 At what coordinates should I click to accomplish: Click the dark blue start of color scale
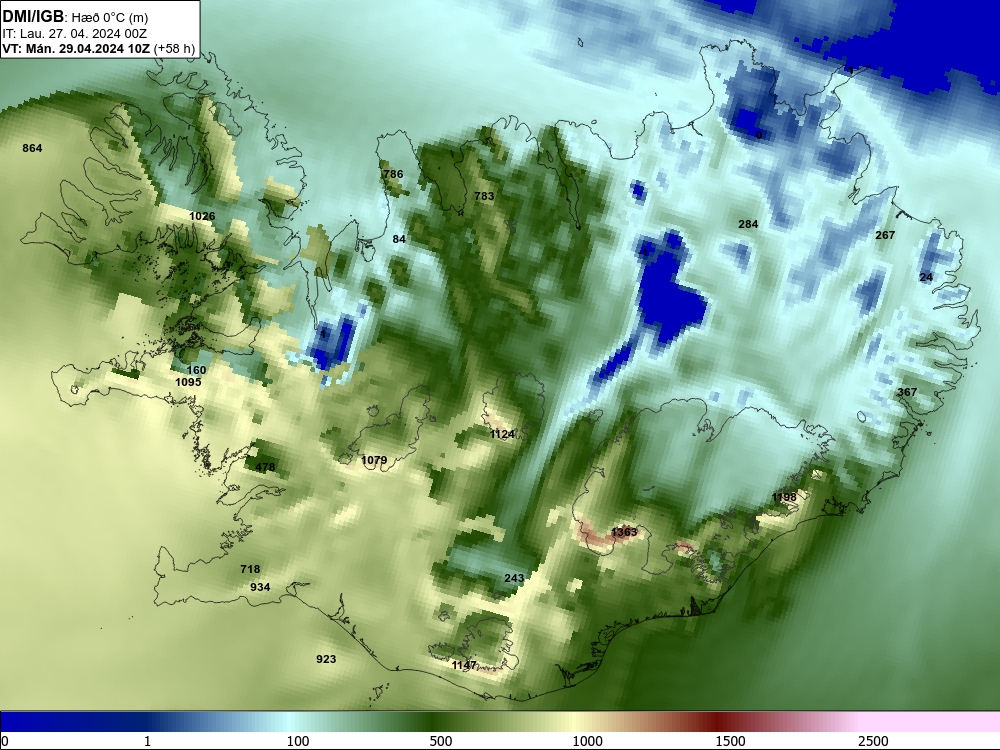(13, 721)
